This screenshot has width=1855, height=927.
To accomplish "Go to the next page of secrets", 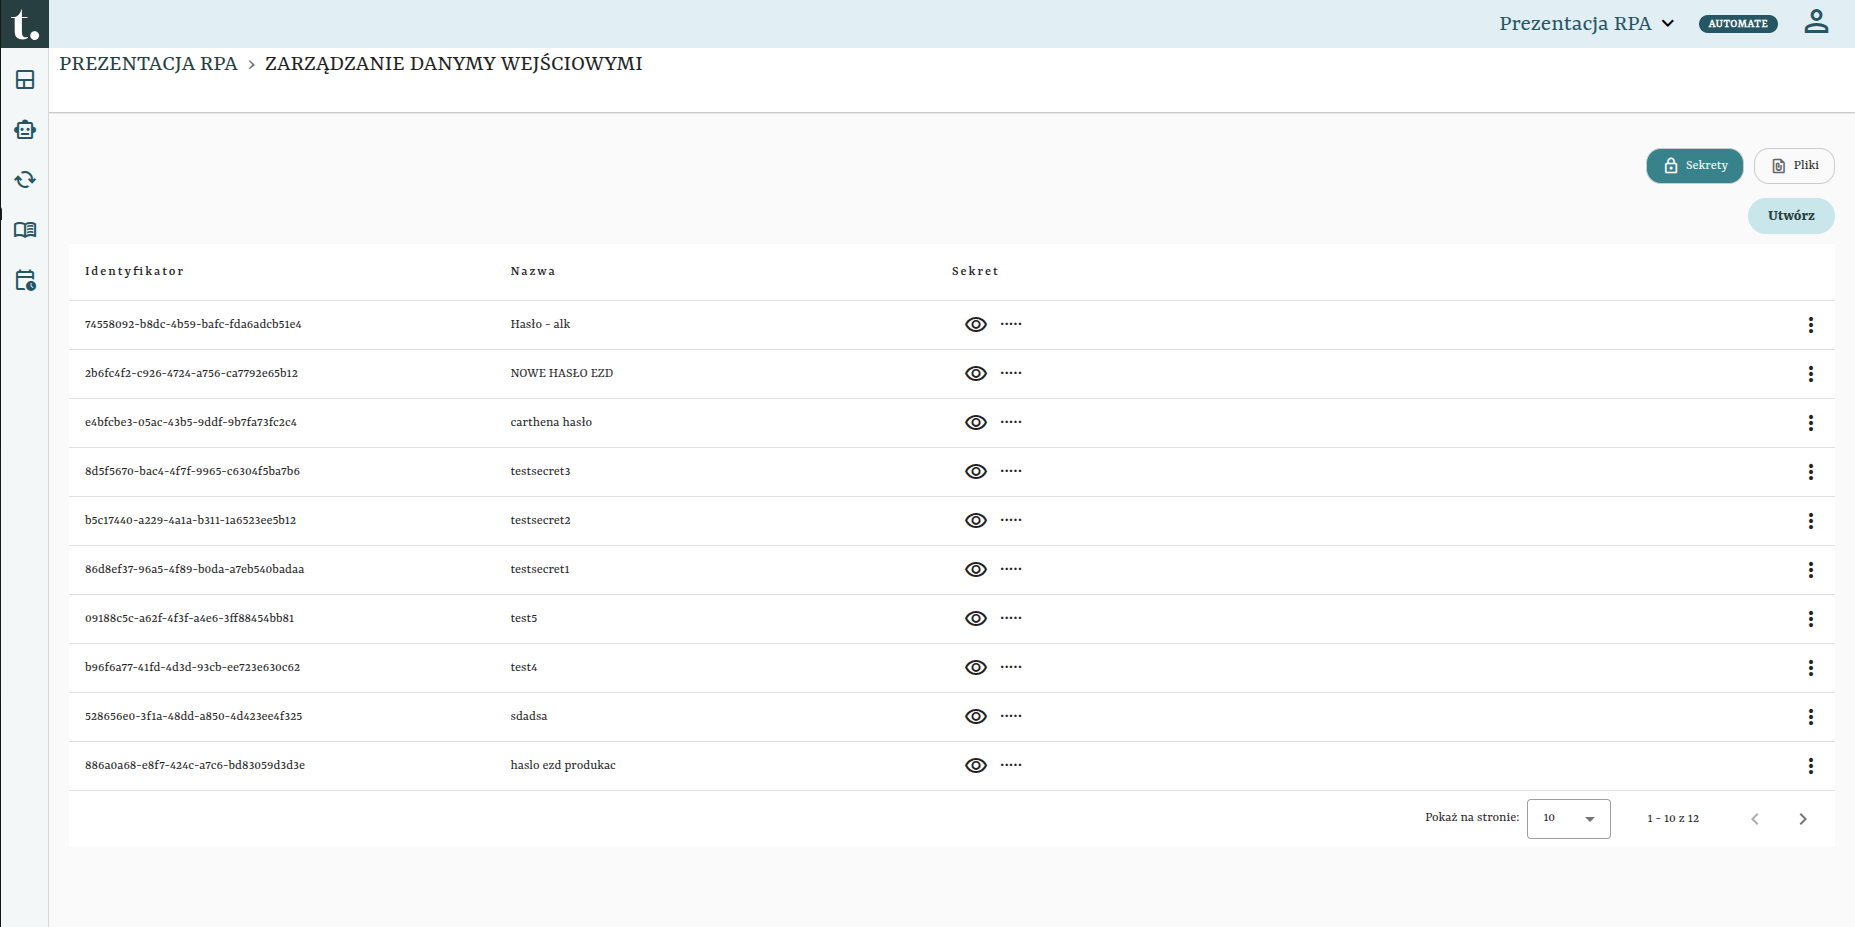I will pos(1803,819).
